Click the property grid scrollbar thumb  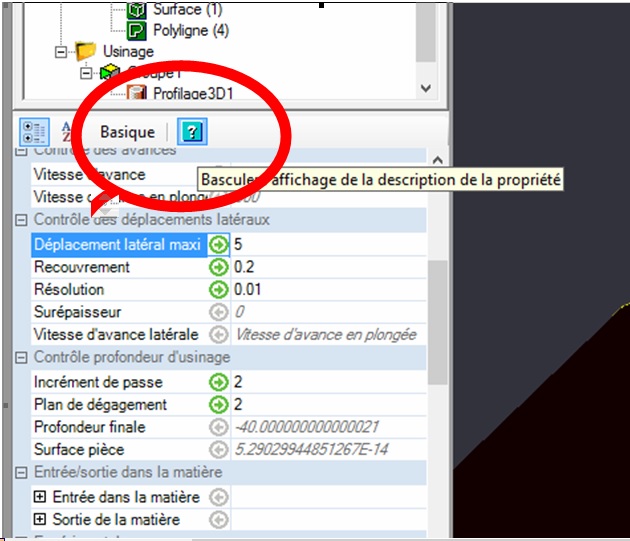tap(438, 322)
